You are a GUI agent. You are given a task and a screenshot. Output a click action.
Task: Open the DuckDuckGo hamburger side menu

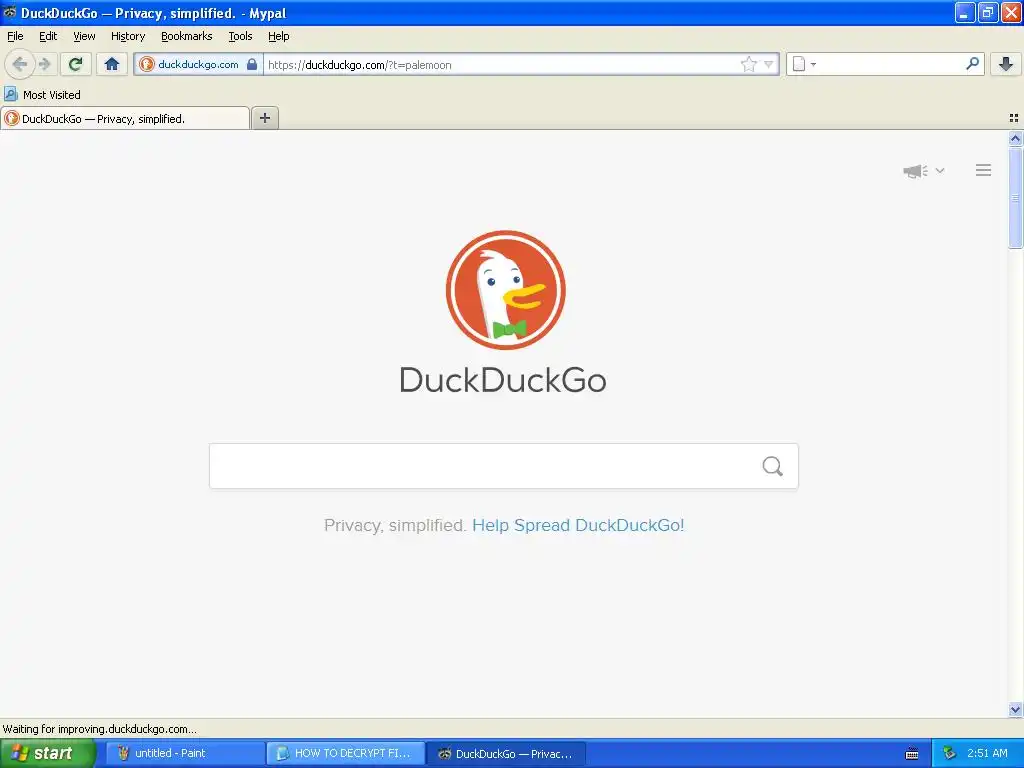tap(984, 170)
